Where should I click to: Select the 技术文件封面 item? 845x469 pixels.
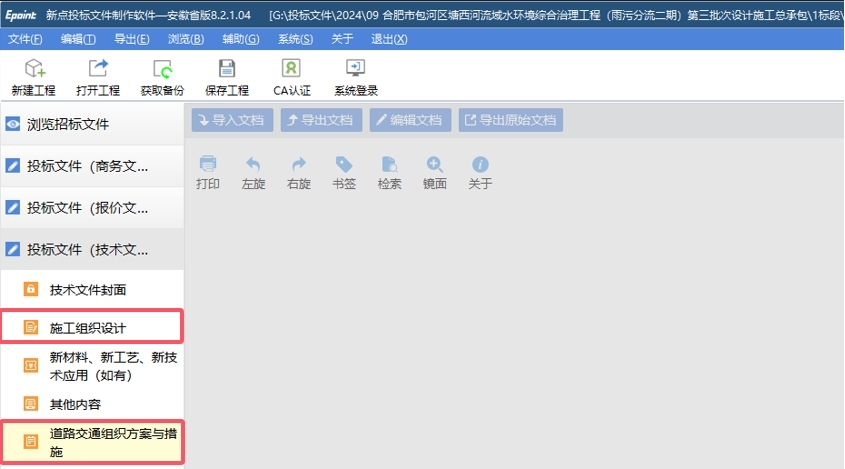pos(92,289)
